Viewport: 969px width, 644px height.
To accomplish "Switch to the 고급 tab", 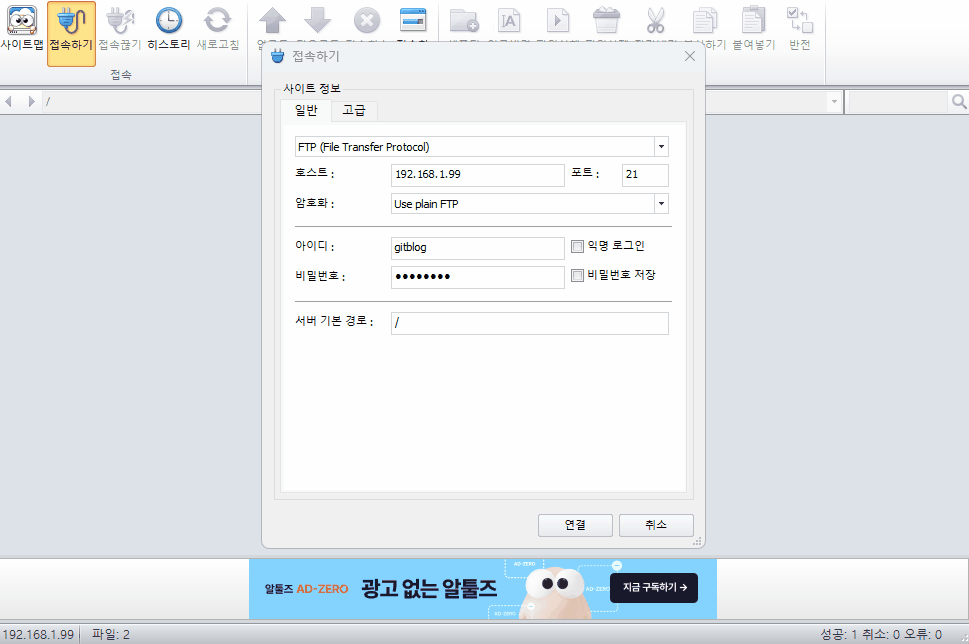I will click(354, 111).
